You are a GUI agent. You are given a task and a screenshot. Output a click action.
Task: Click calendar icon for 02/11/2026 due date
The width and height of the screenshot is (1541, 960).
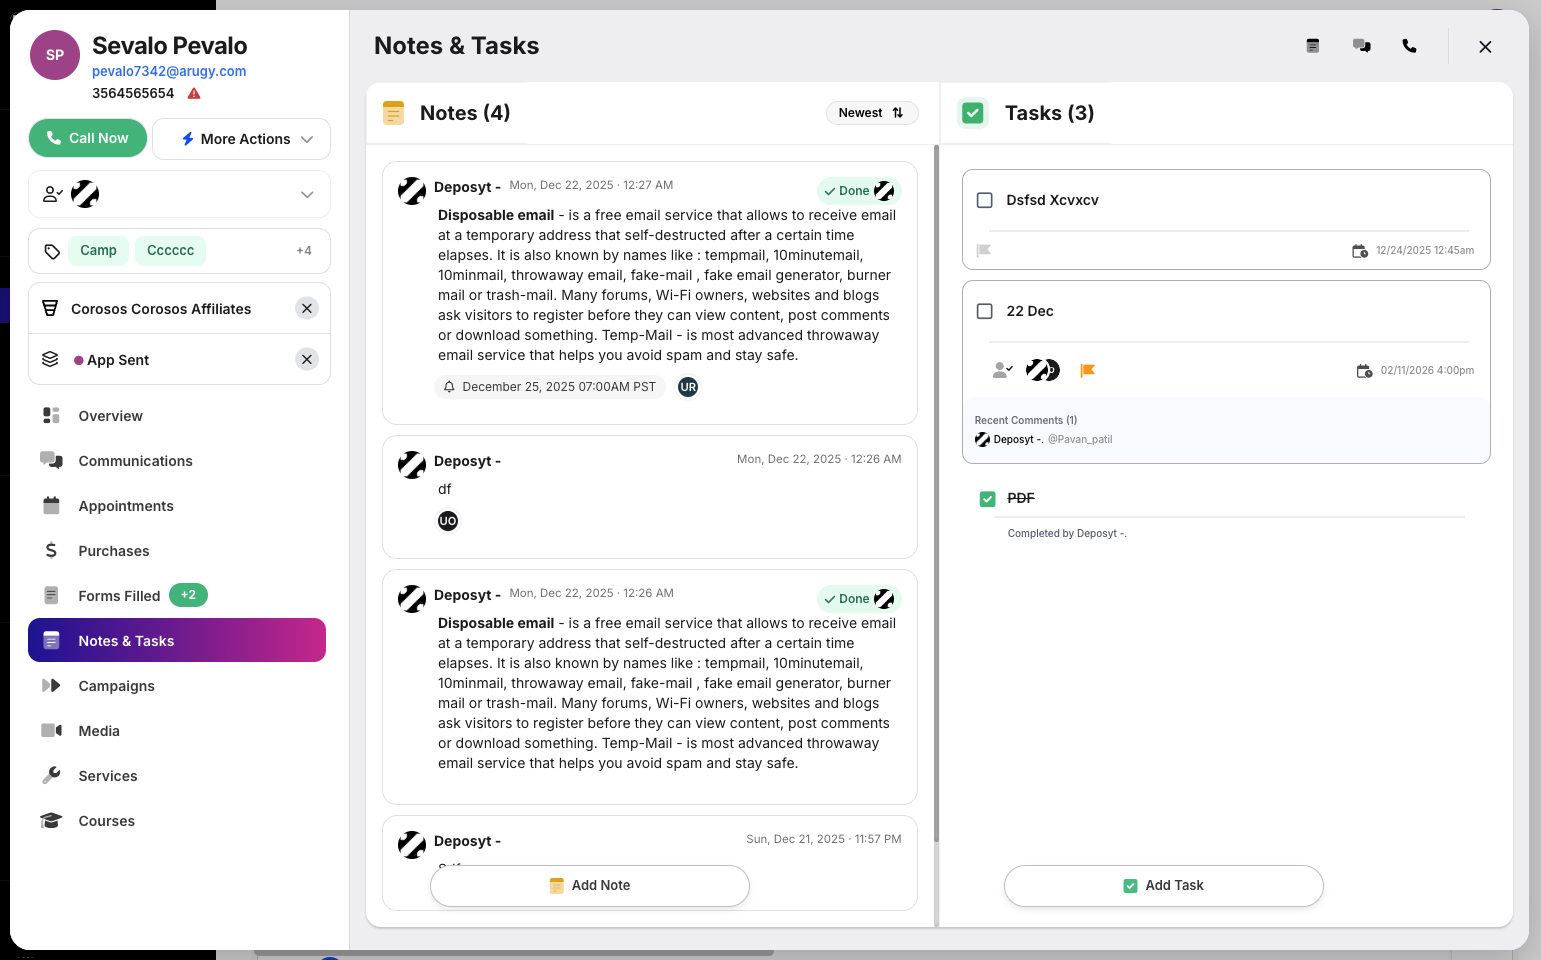[x=1365, y=371]
